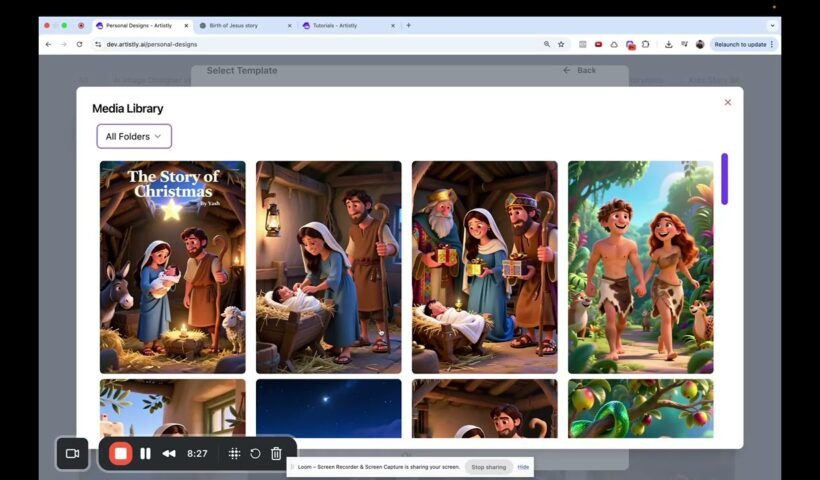The image size is (820, 480).
Task: Click the Media Library scrollbar
Action: coord(724,179)
